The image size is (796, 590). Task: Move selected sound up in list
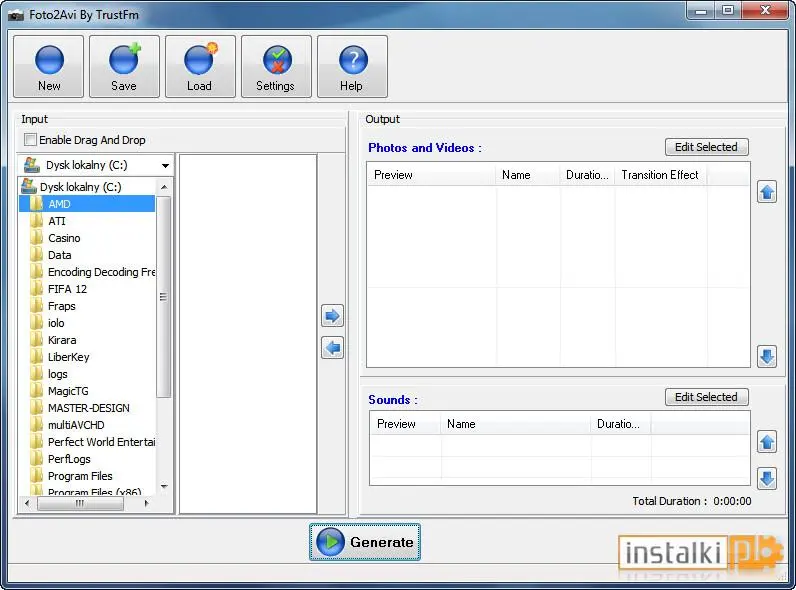point(767,442)
